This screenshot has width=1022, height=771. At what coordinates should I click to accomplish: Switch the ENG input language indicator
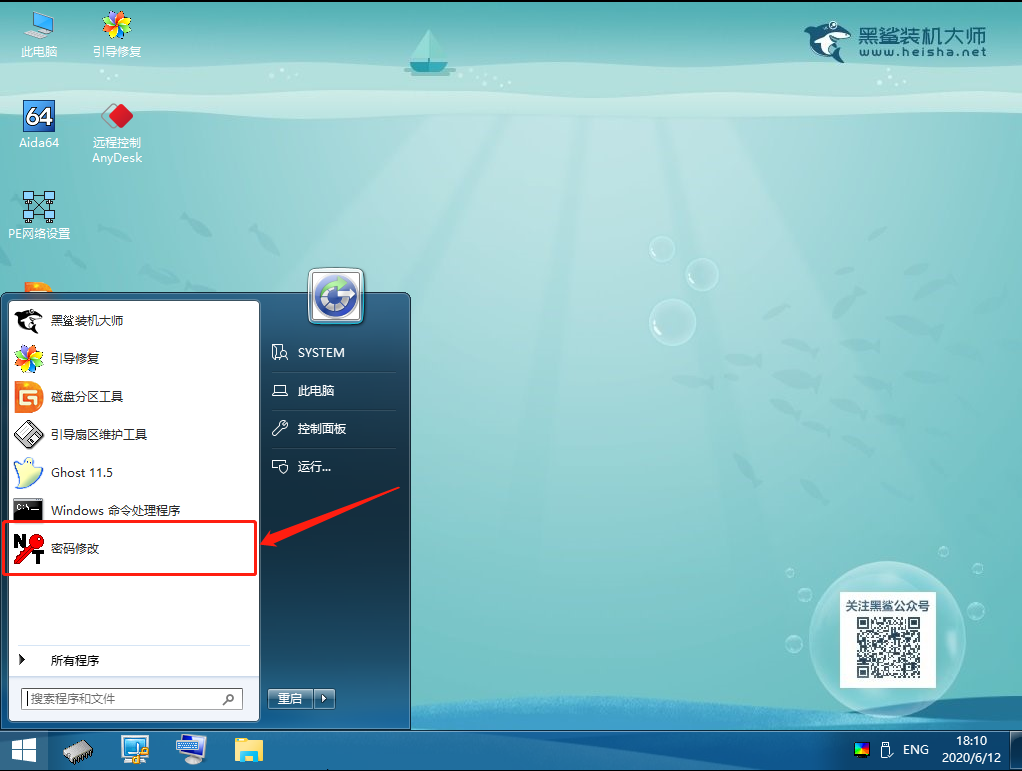pos(915,749)
